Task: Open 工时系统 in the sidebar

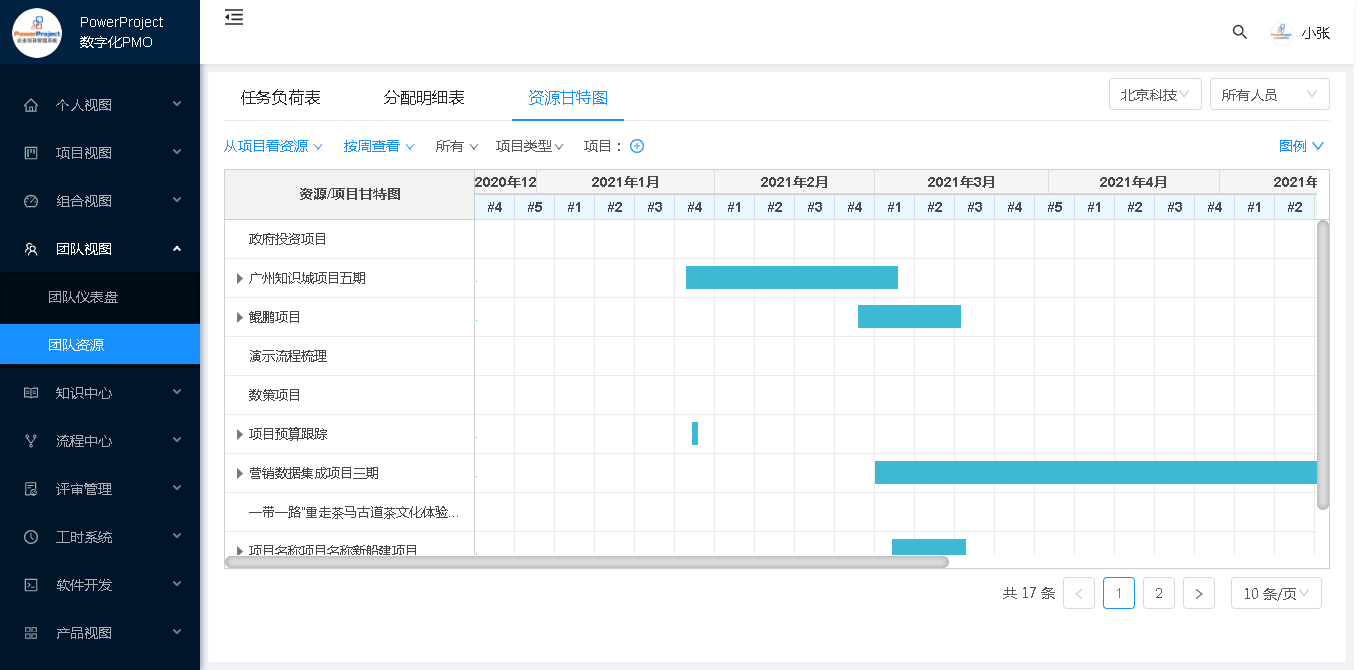Action: (100, 537)
